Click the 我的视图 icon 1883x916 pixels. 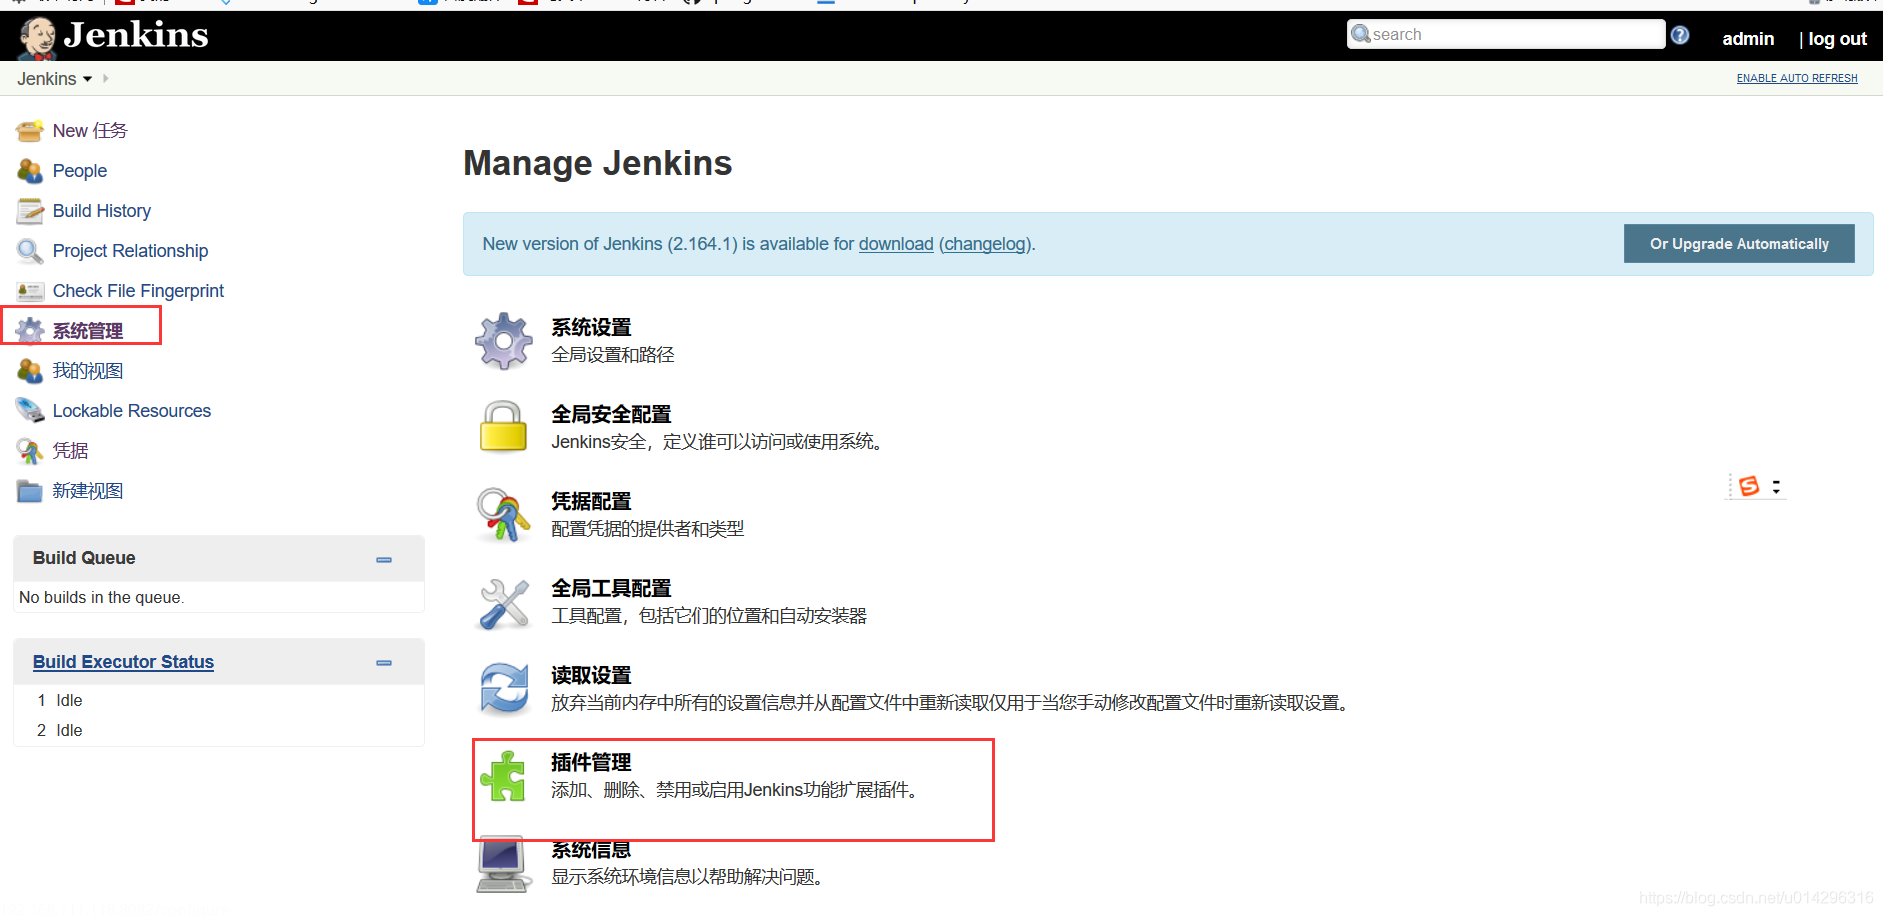30,371
